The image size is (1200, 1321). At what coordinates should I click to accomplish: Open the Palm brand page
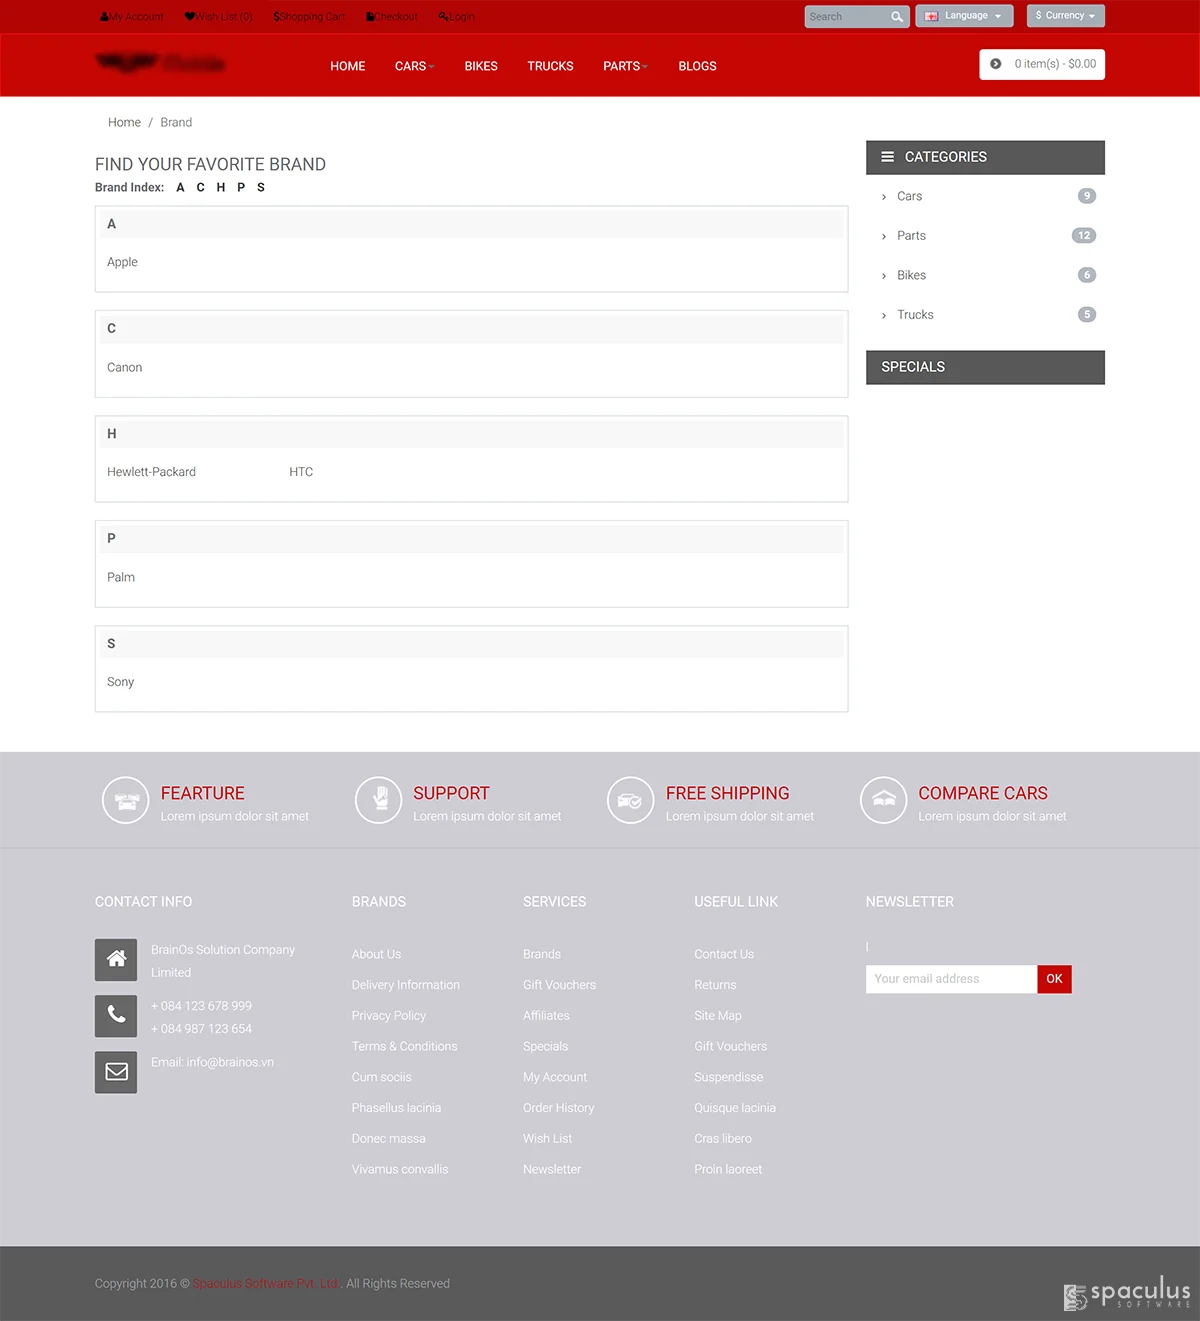(121, 577)
